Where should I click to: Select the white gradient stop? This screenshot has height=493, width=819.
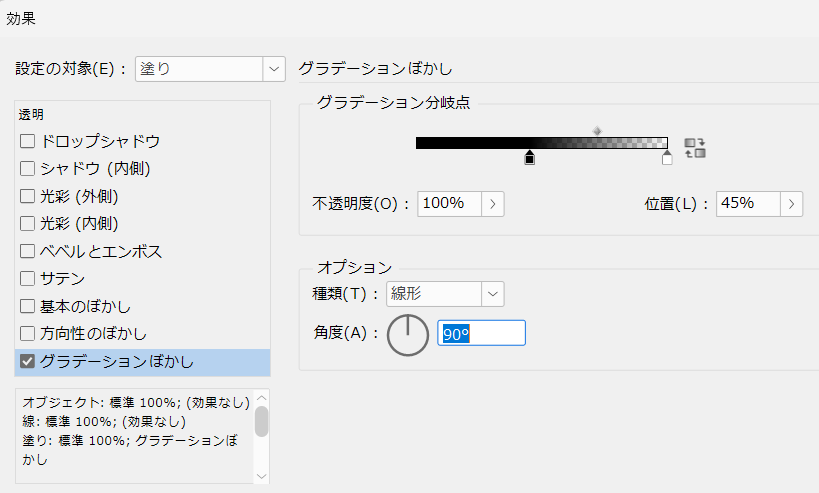[x=667, y=158]
